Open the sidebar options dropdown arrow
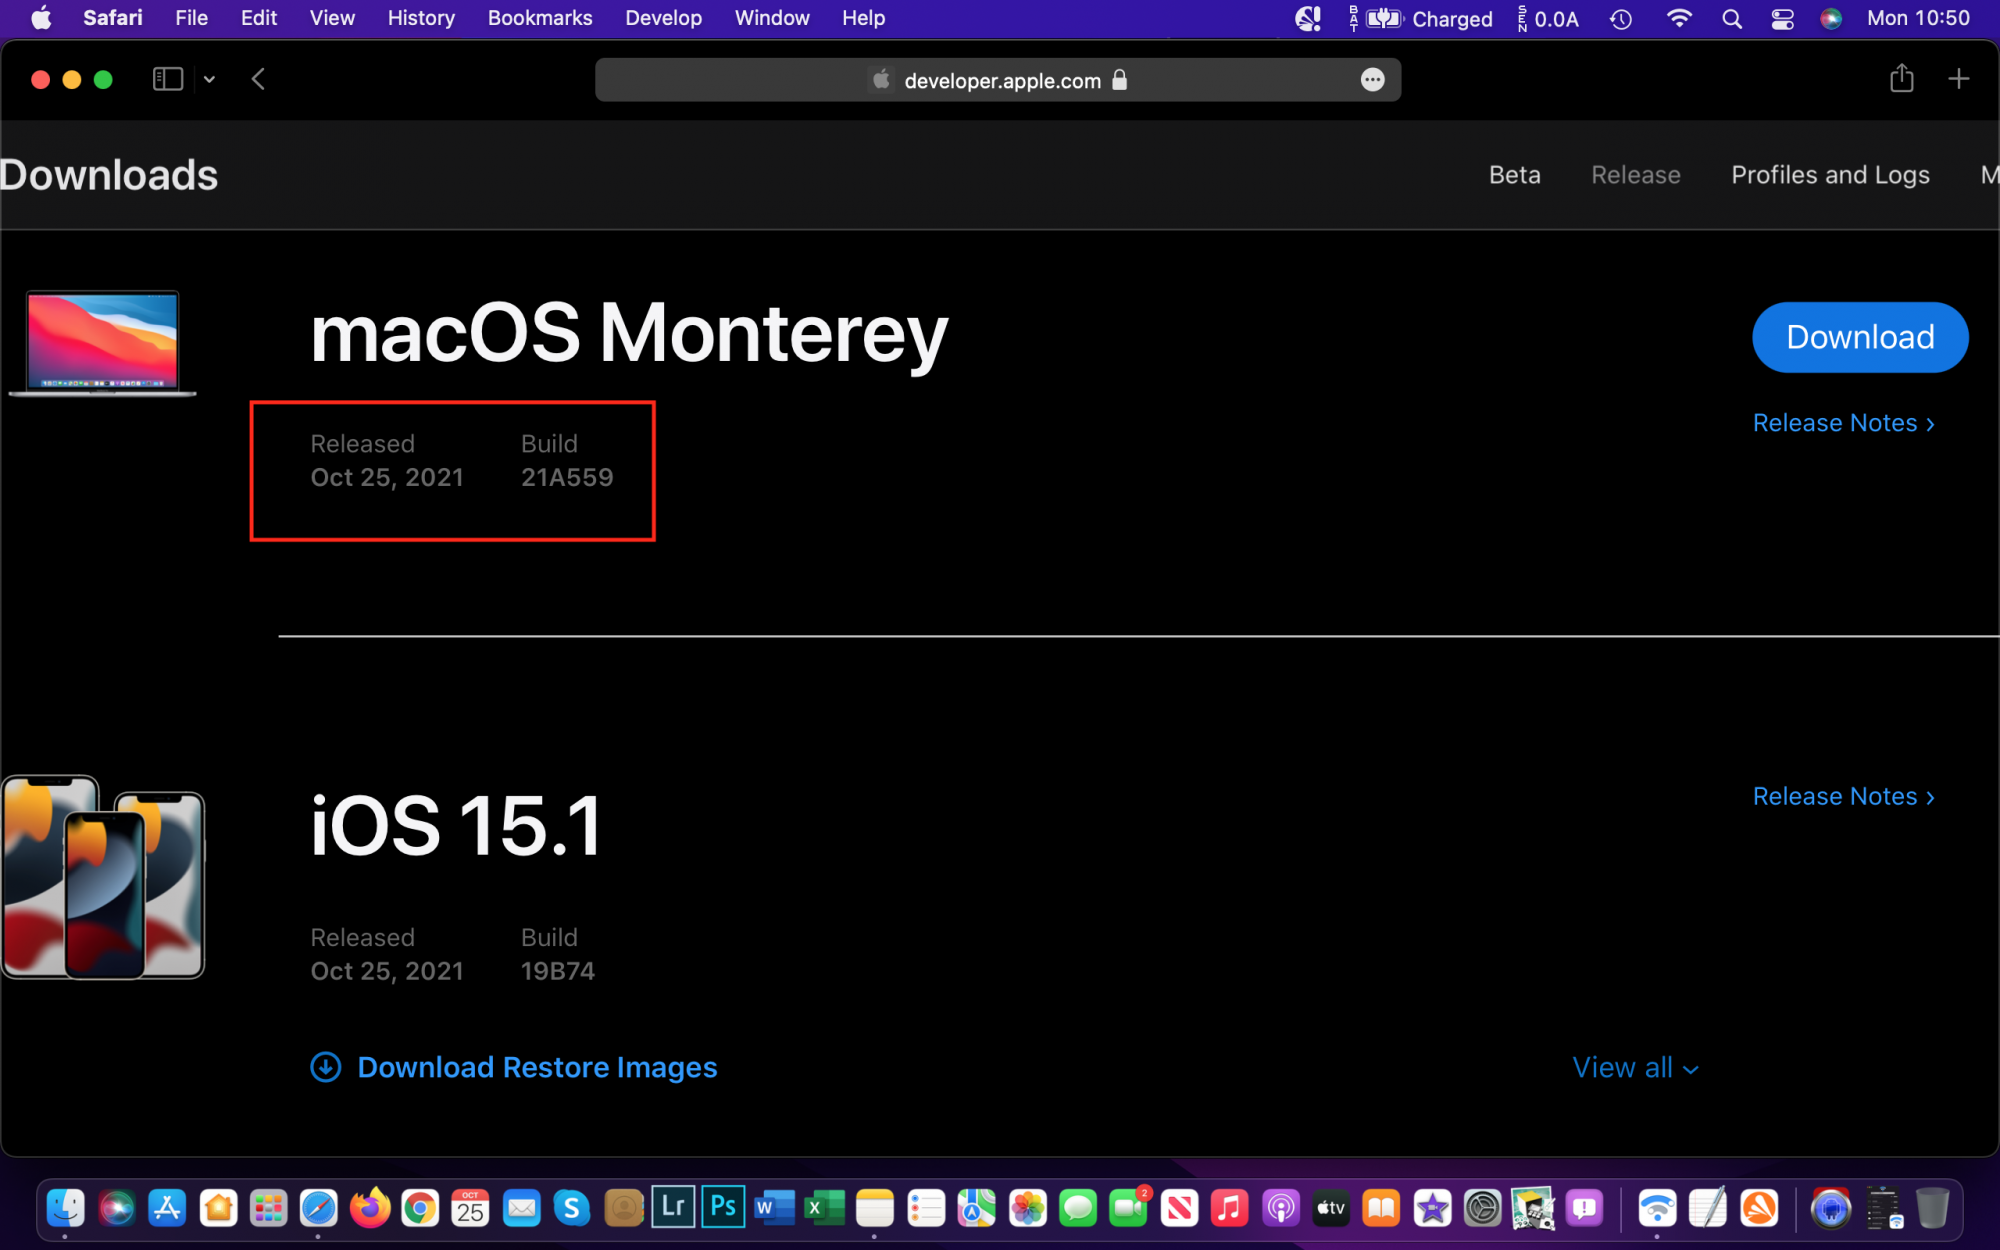 [x=209, y=79]
